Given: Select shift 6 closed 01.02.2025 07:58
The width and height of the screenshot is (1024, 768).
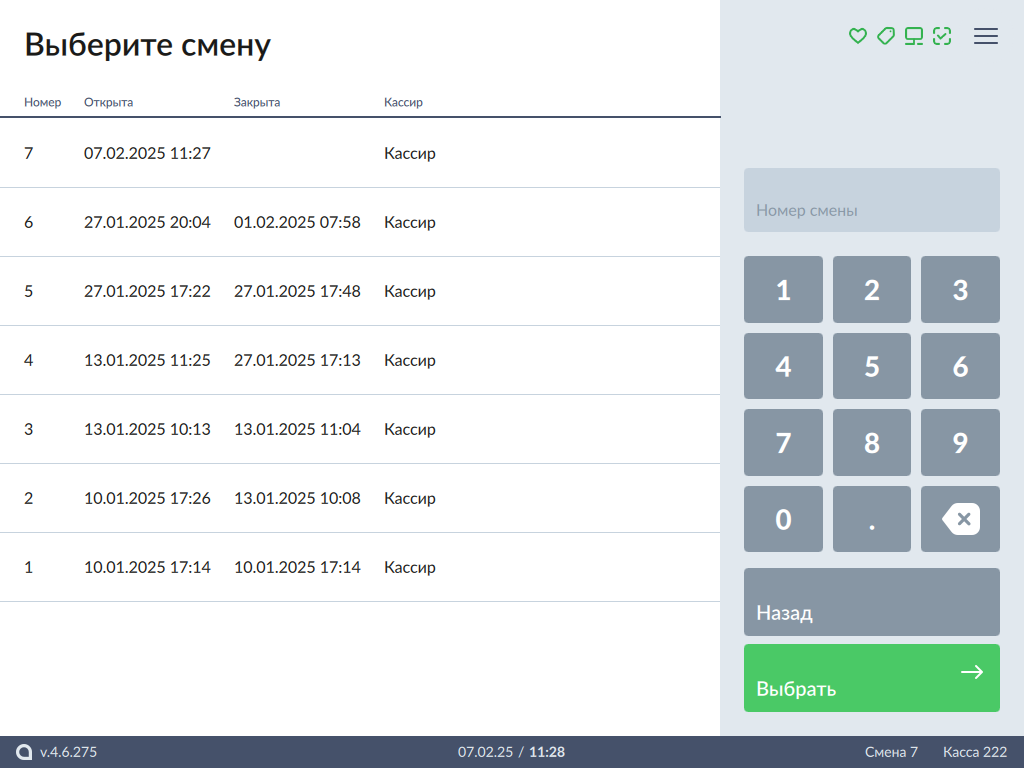Looking at the screenshot, I should pos(360,222).
